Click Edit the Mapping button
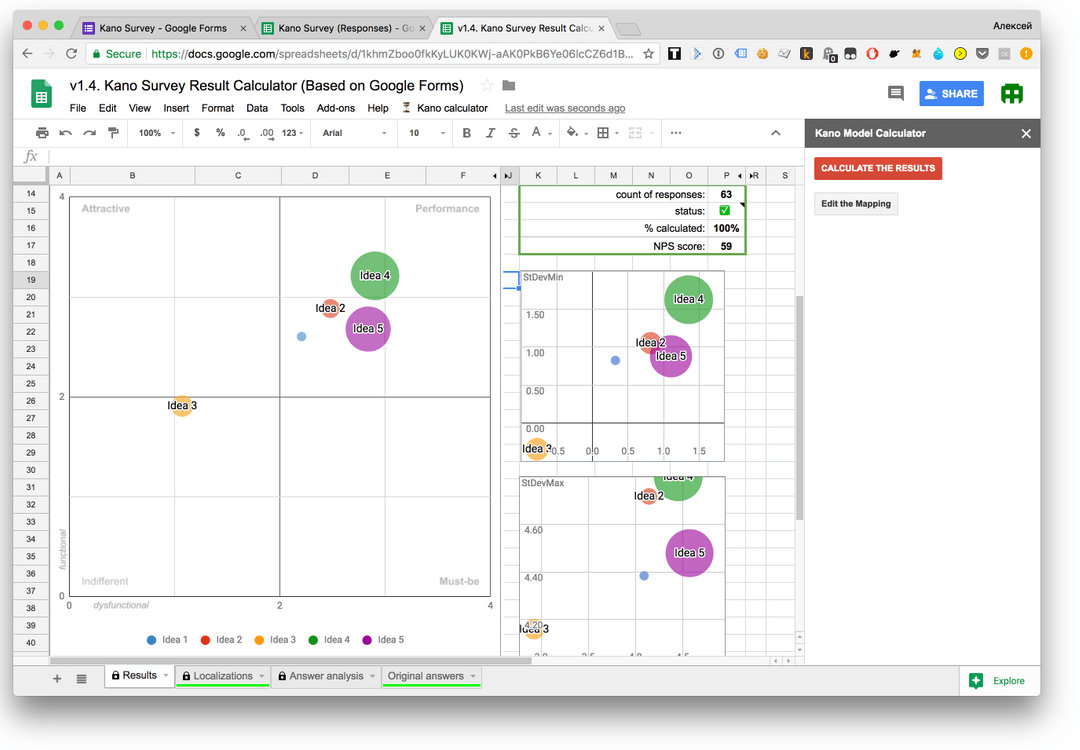Viewport: 1080px width, 750px height. (x=855, y=204)
